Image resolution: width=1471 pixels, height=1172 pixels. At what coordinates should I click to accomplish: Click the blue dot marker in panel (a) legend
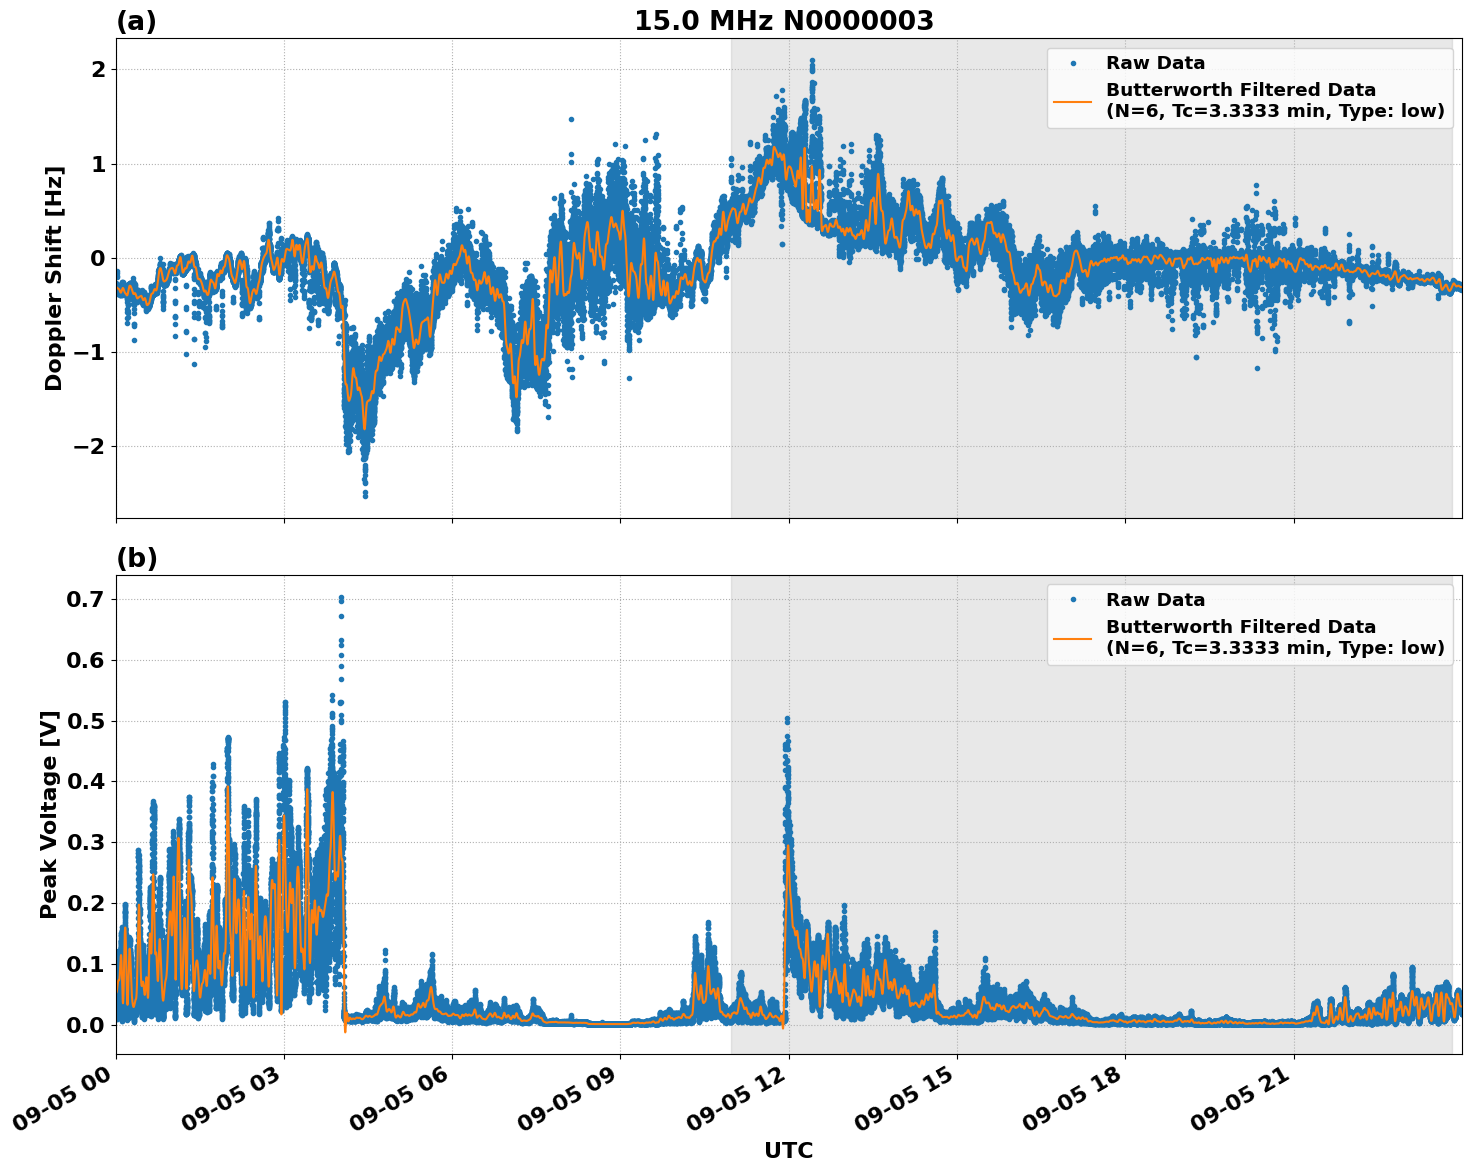click(x=1072, y=63)
